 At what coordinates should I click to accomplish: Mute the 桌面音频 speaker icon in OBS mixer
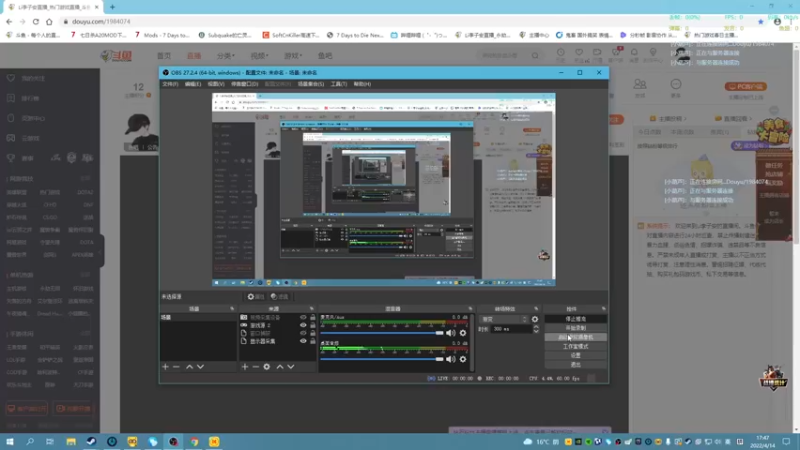click(x=451, y=359)
